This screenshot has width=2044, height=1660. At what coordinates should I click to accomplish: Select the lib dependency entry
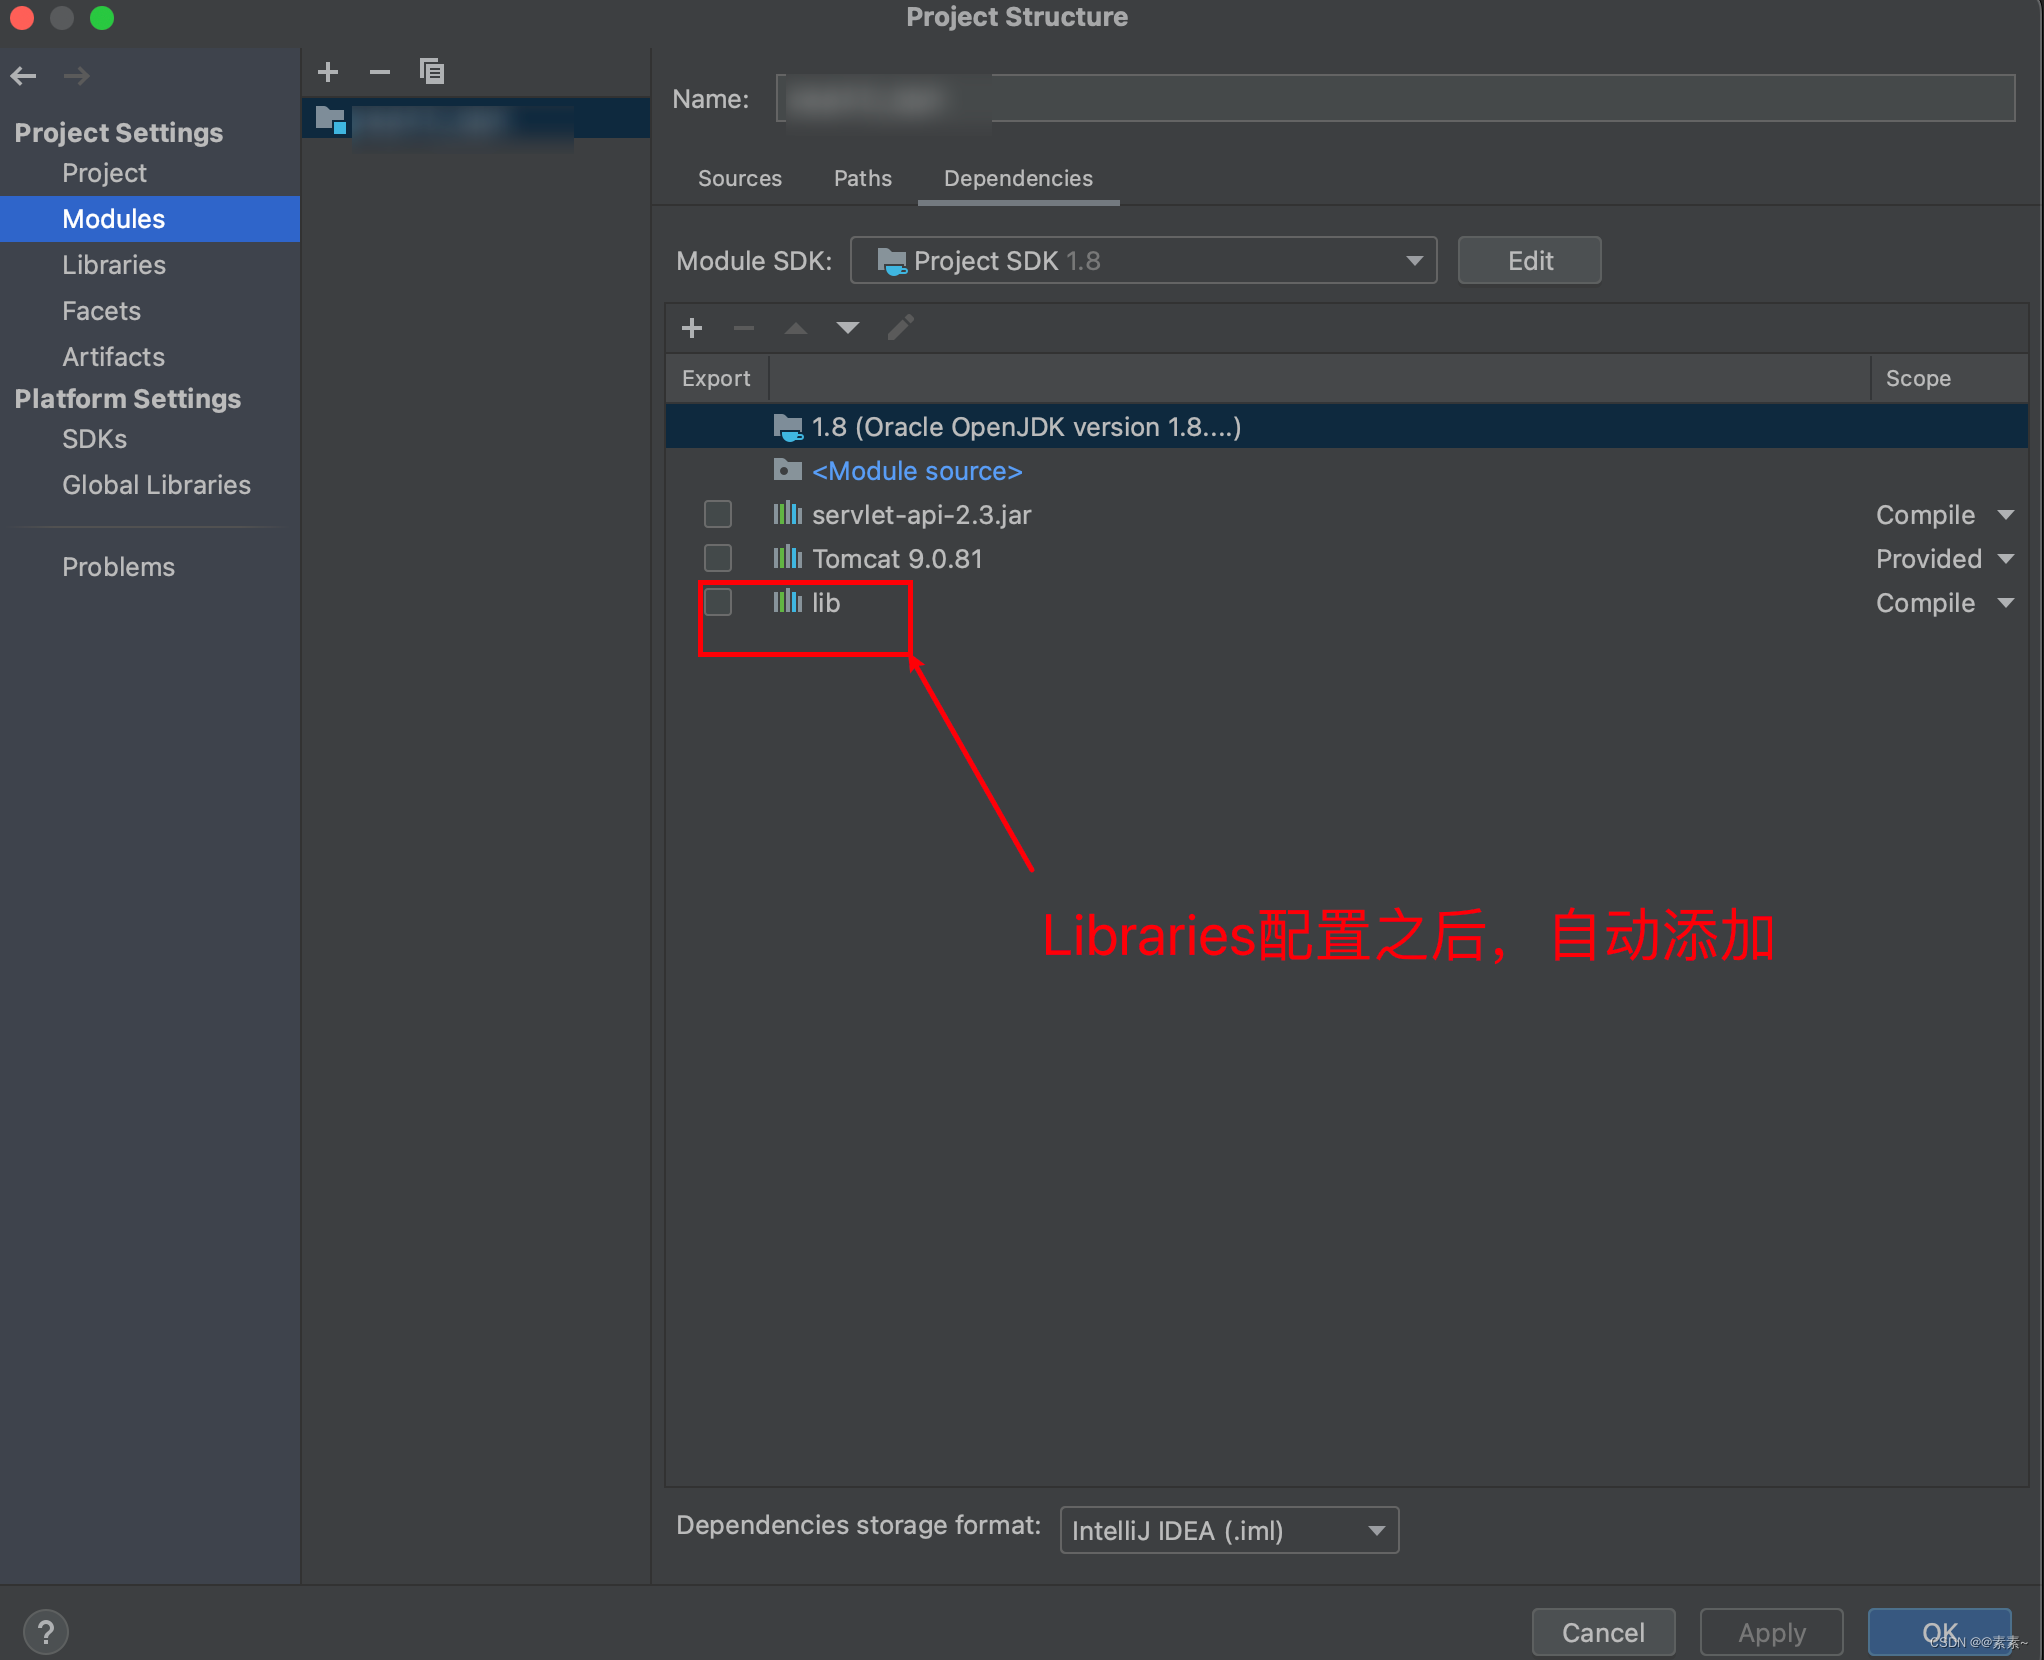click(1346, 603)
